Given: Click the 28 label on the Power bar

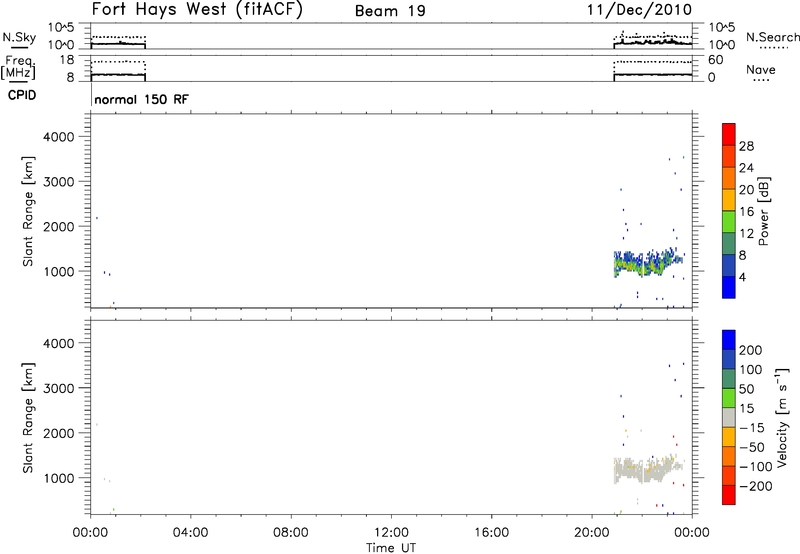Looking at the screenshot, I should (746, 146).
